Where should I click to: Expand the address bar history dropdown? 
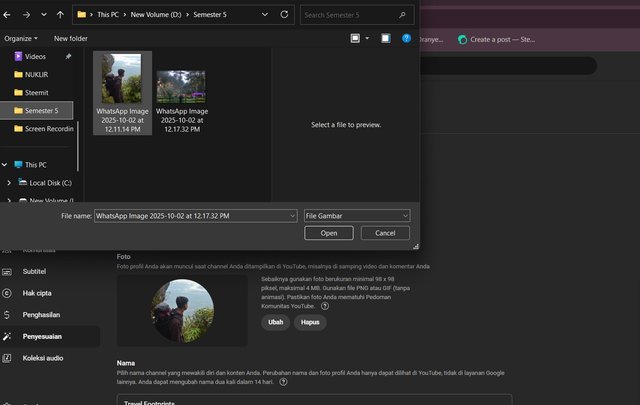[x=265, y=15]
